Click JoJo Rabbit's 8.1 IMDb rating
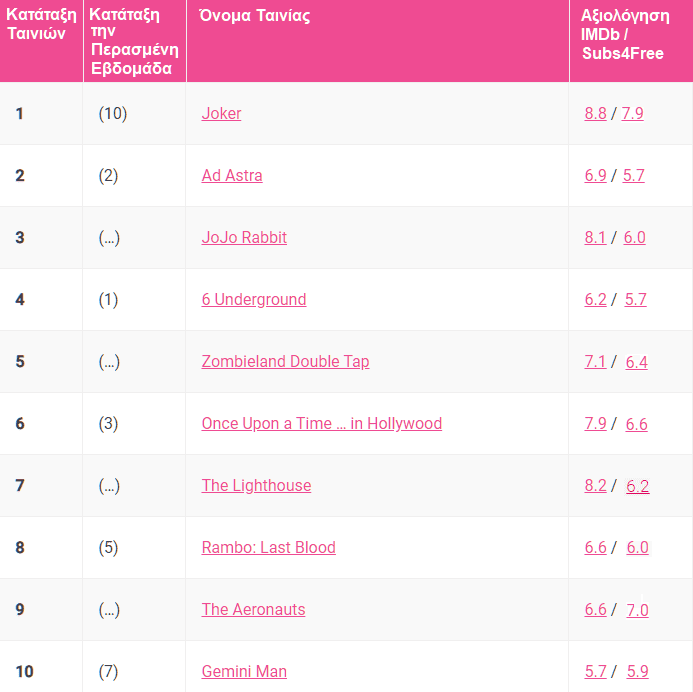Screen dimensions: 693x692 pos(595,237)
